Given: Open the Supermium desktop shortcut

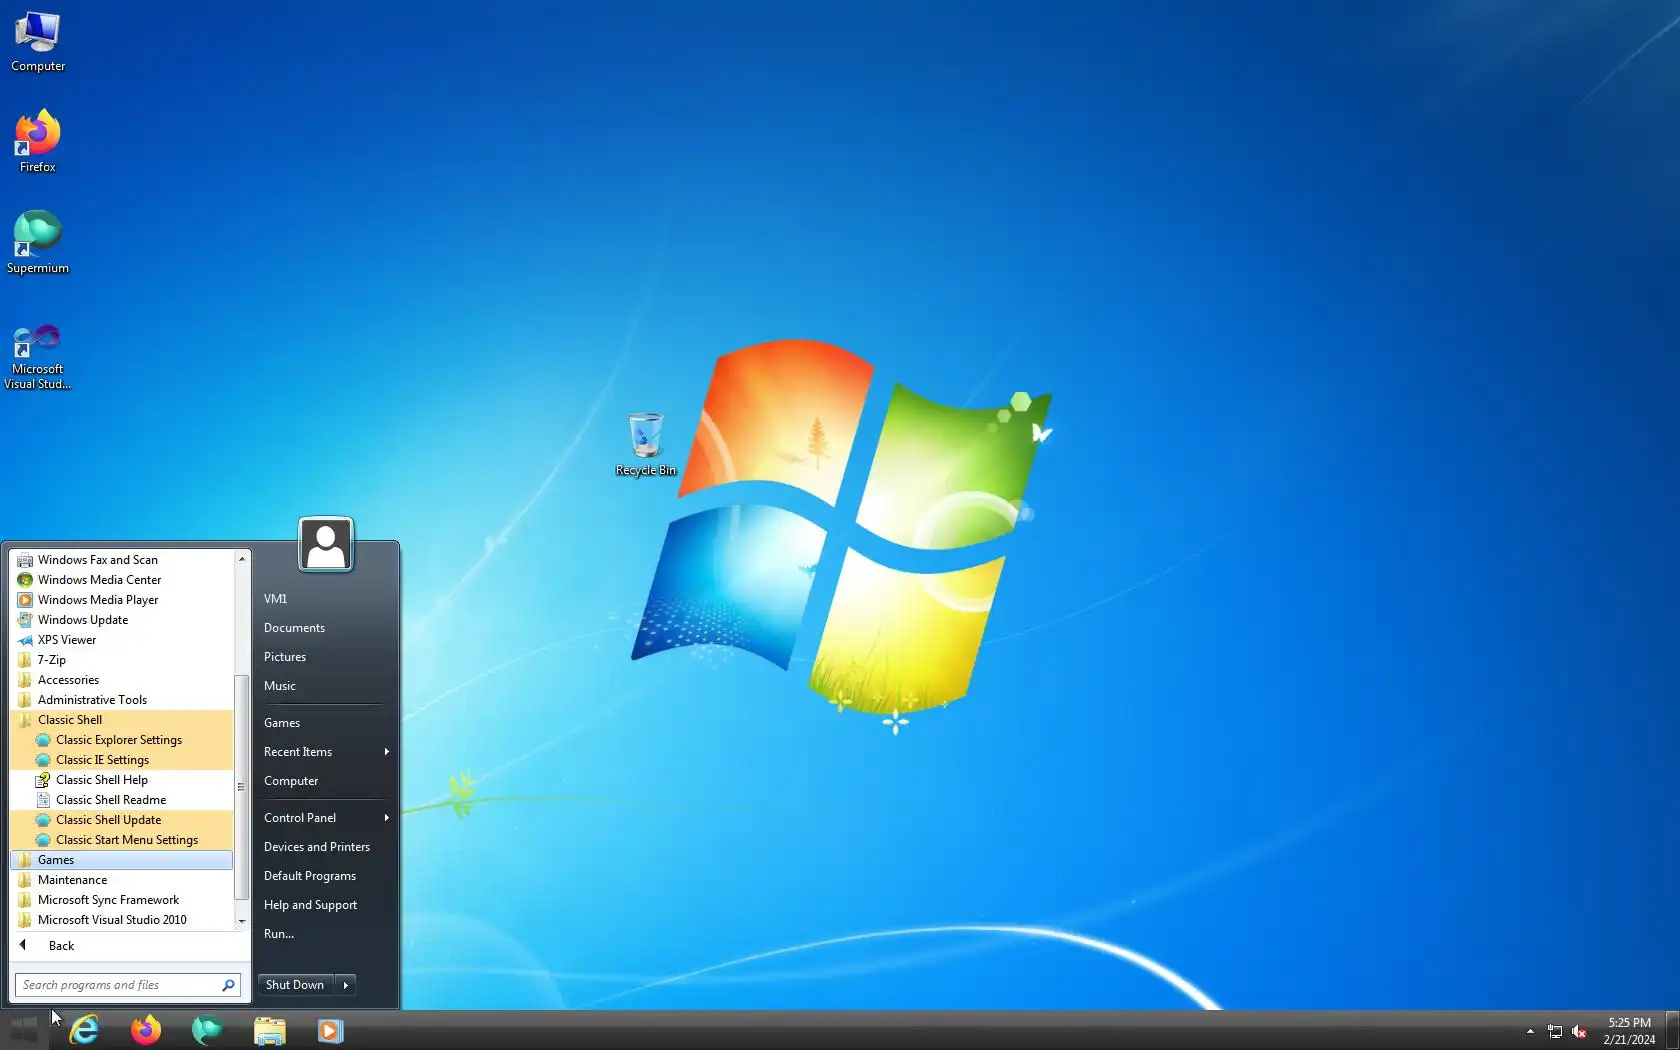Looking at the screenshot, I should coord(38,243).
